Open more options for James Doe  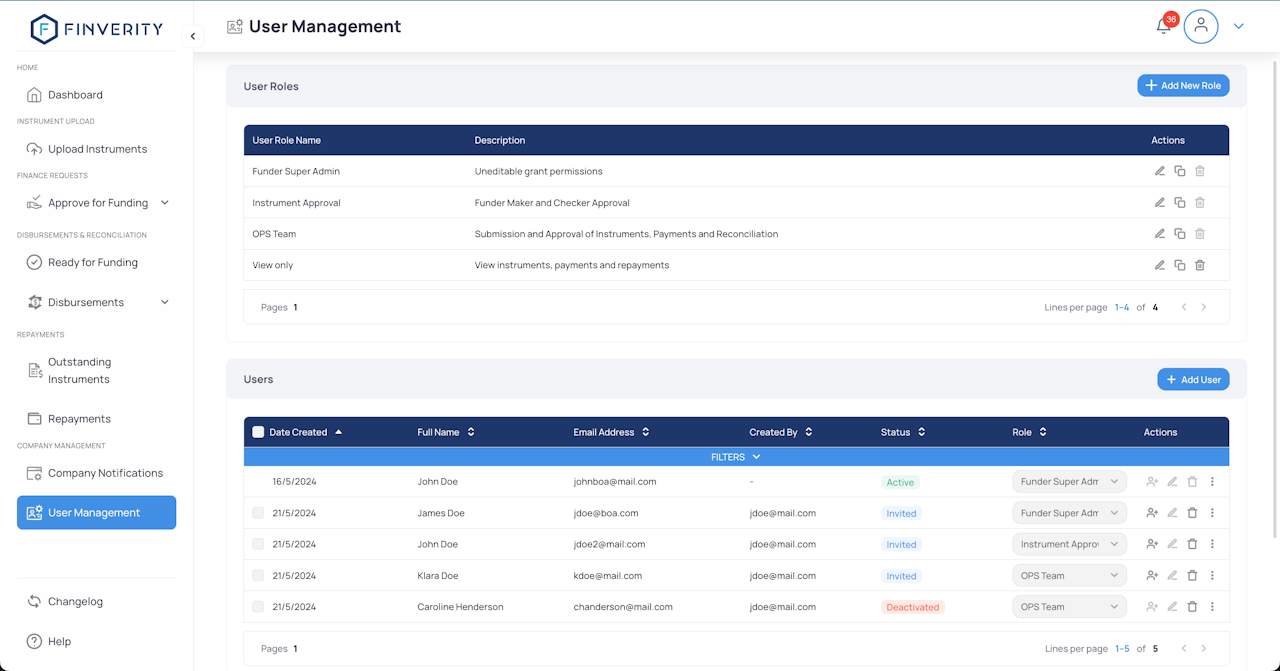(x=1212, y=513)
